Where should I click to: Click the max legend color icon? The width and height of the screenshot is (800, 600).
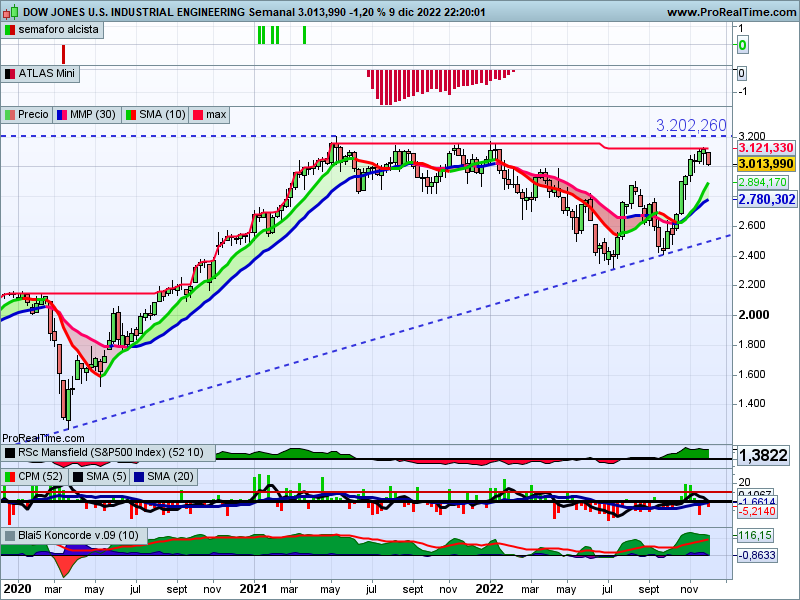click(x=198, y=115)
